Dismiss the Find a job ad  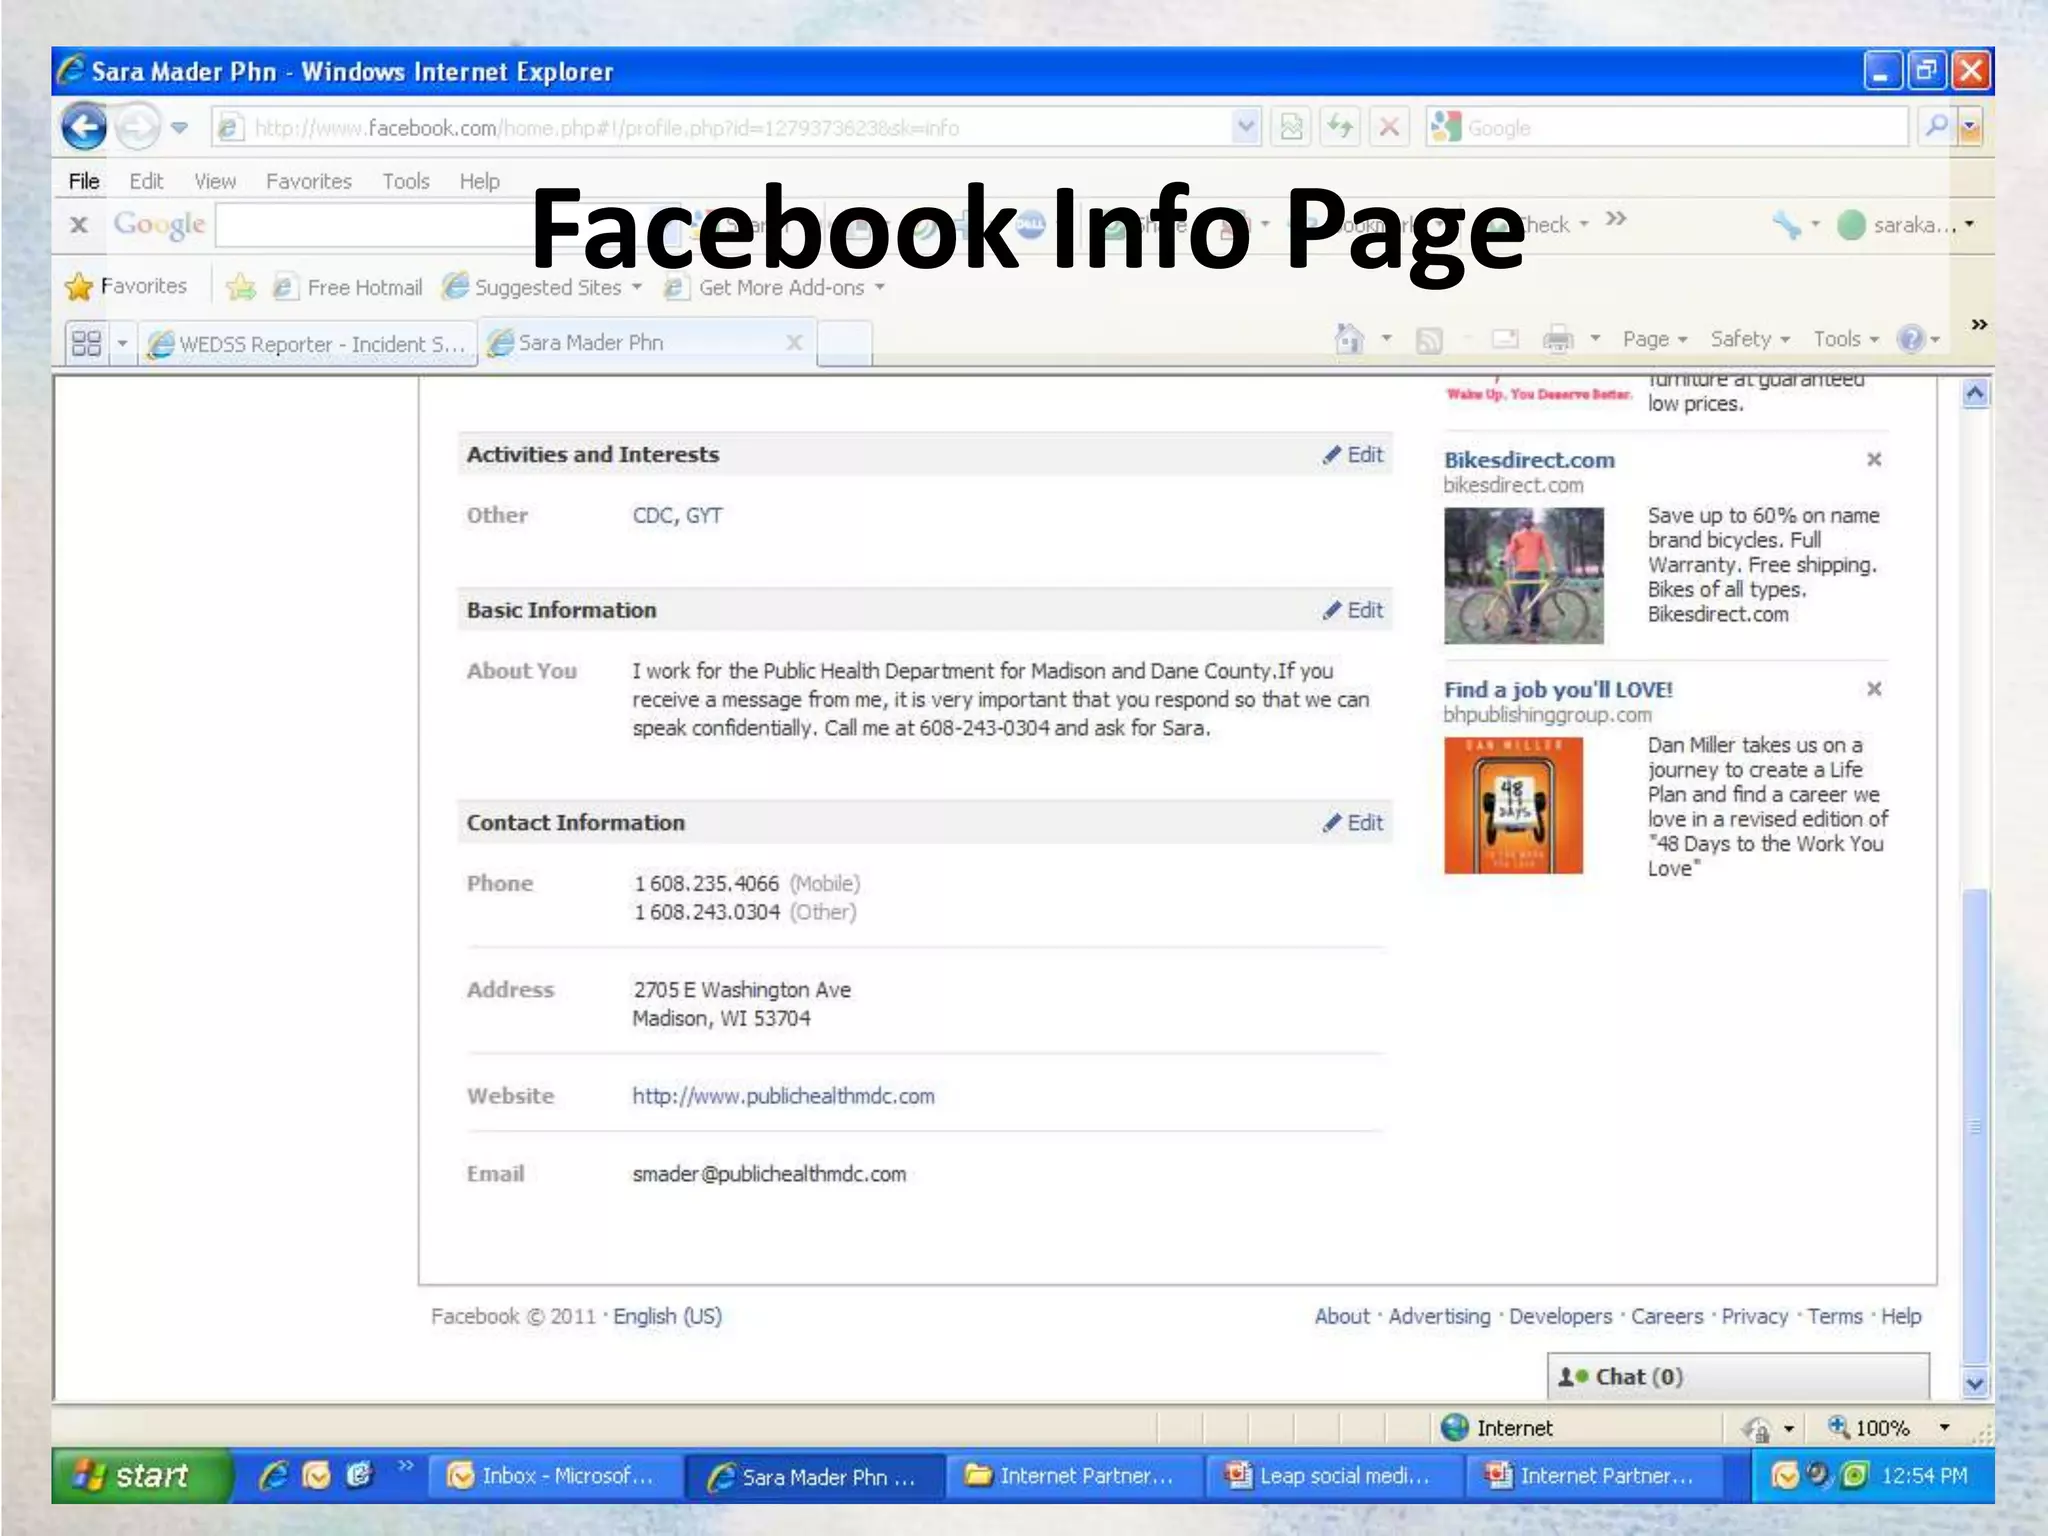pyautogui.click(x=1874, y=689)
